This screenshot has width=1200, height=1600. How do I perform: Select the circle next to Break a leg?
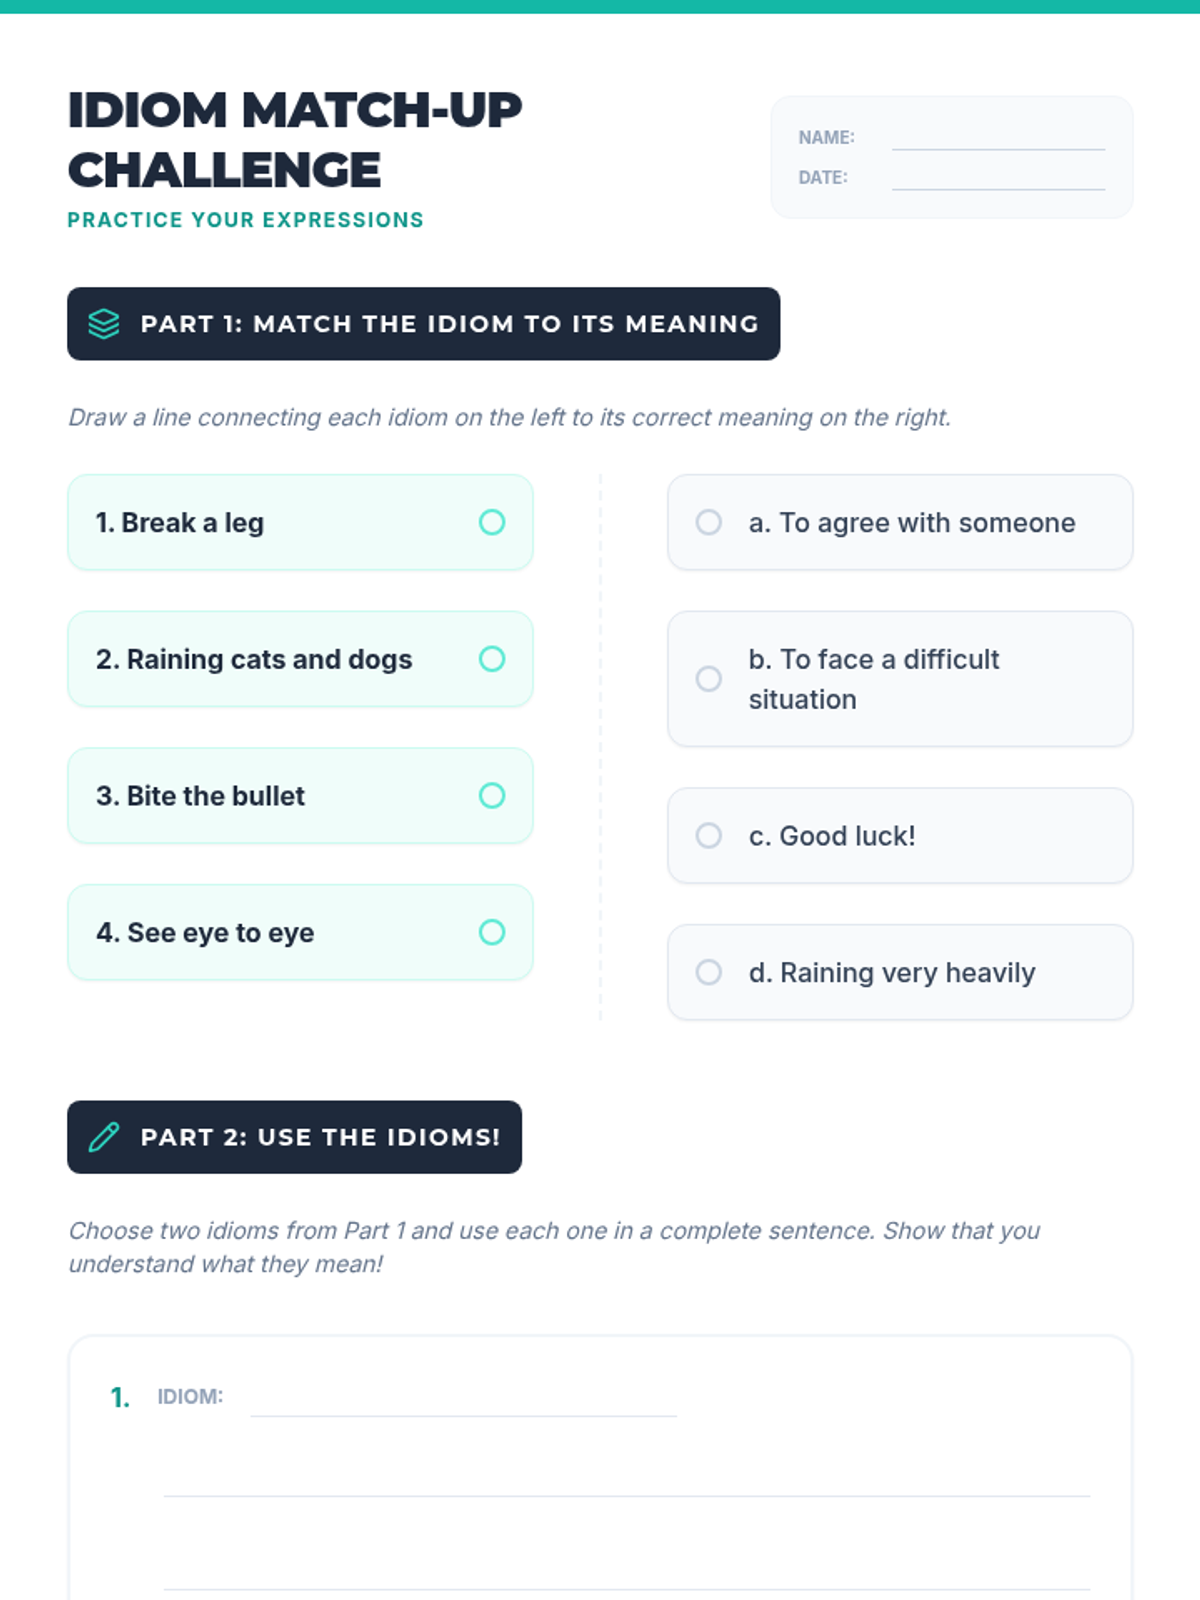pos(492,522)
